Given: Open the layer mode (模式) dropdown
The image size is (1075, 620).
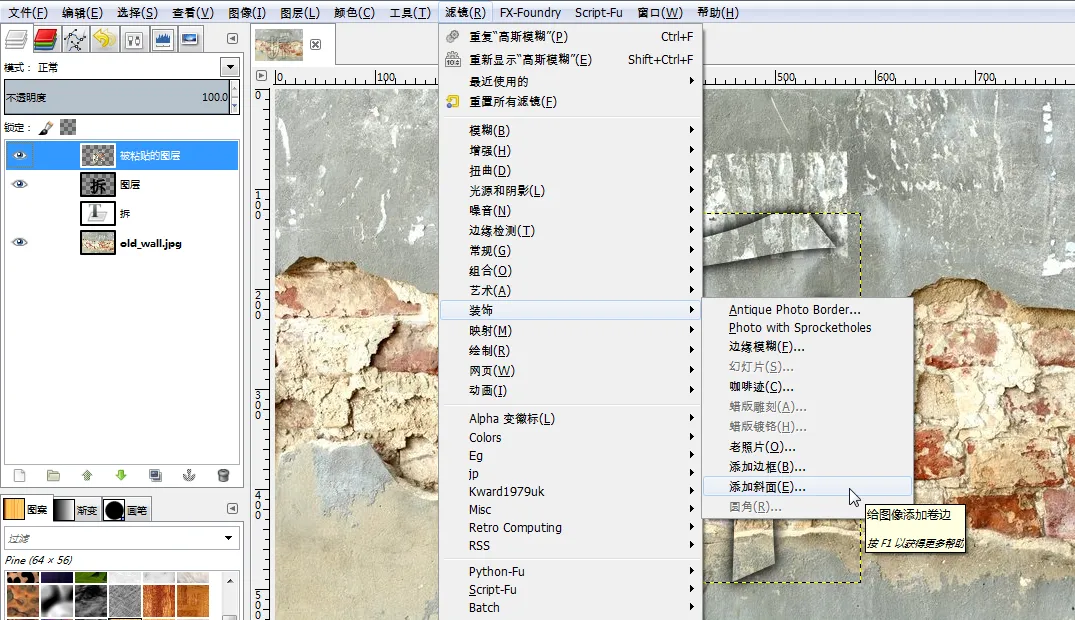Looking at the screenshot, I should [x=230, y=67].
